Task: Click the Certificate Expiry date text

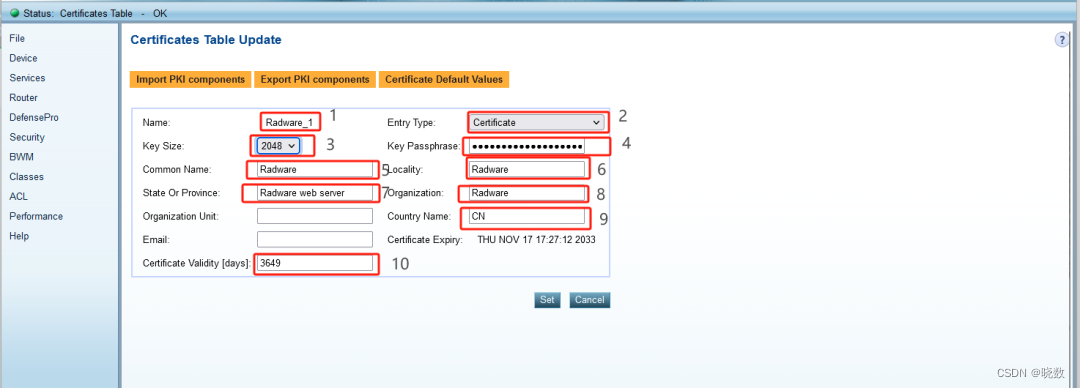Action: [537, 240]
